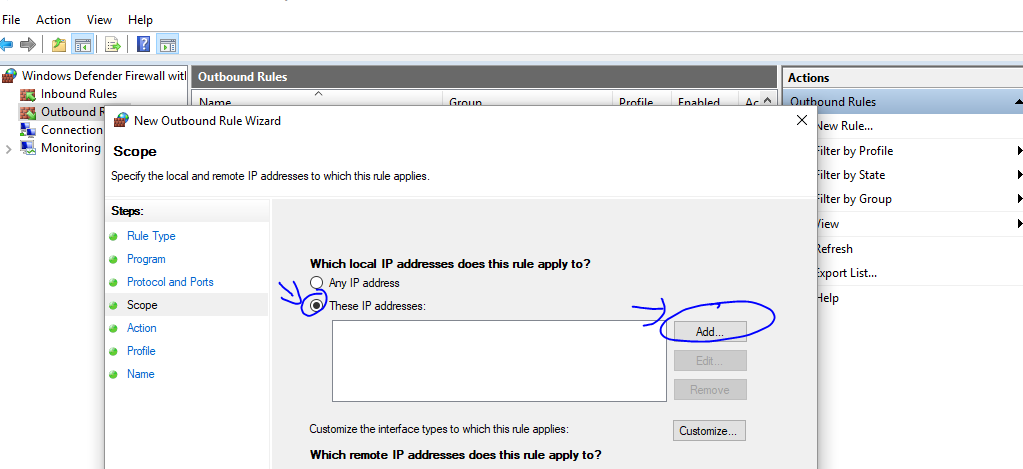
Task: Click the Windows Defender Firewall root node icon
Action: coord(10,76)
